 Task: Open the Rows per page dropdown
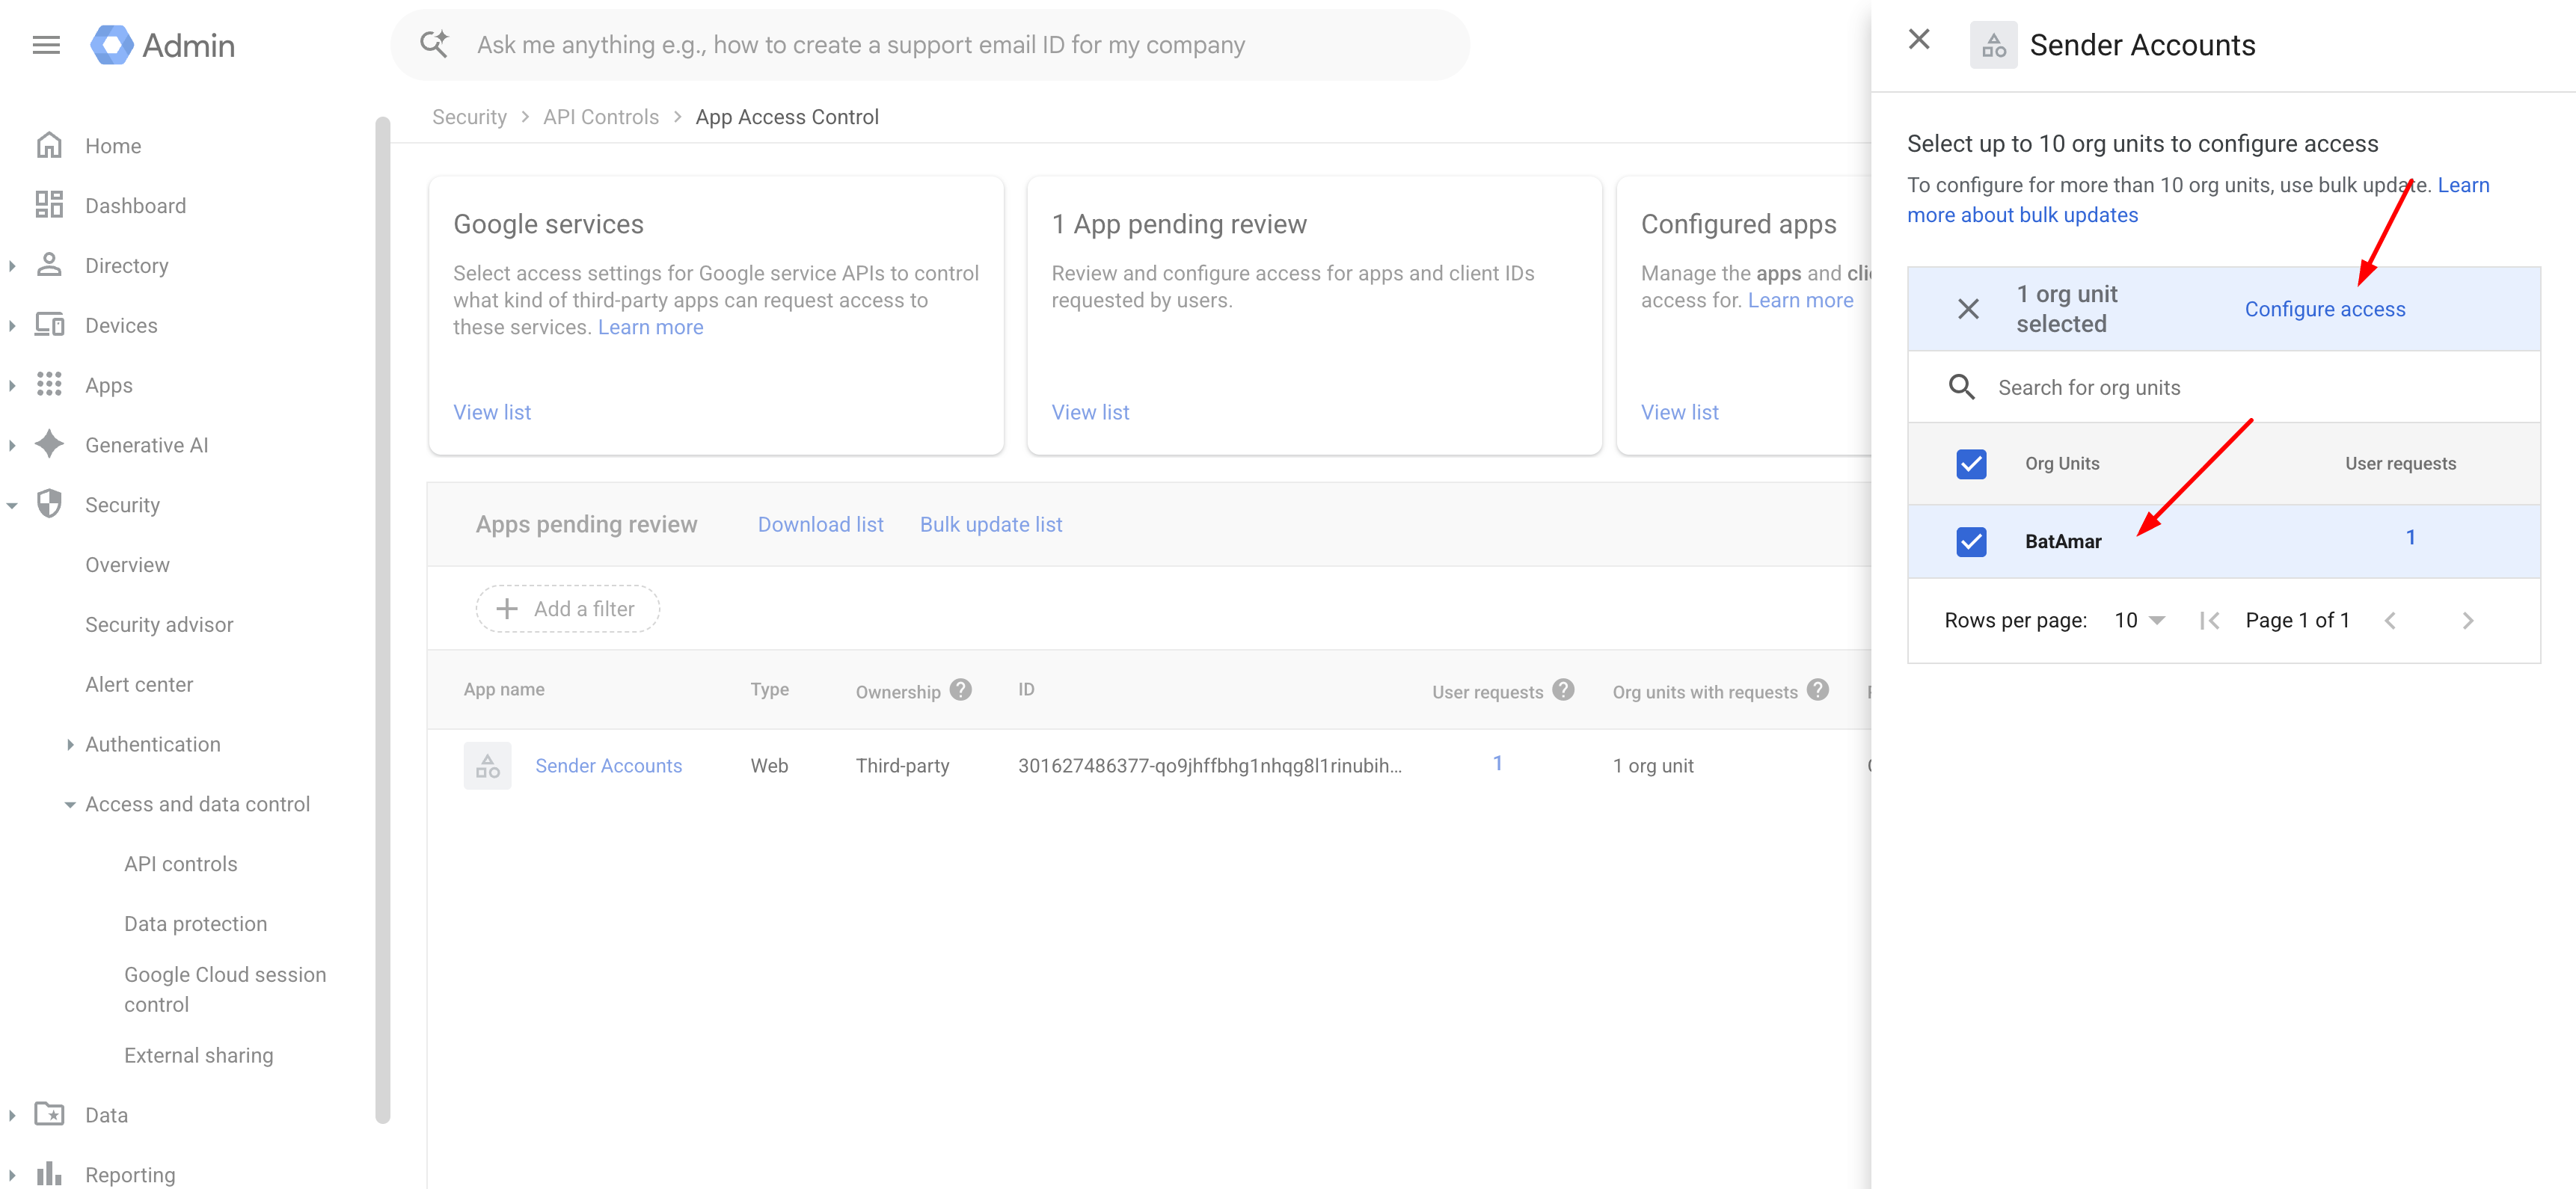[2140, 621]
